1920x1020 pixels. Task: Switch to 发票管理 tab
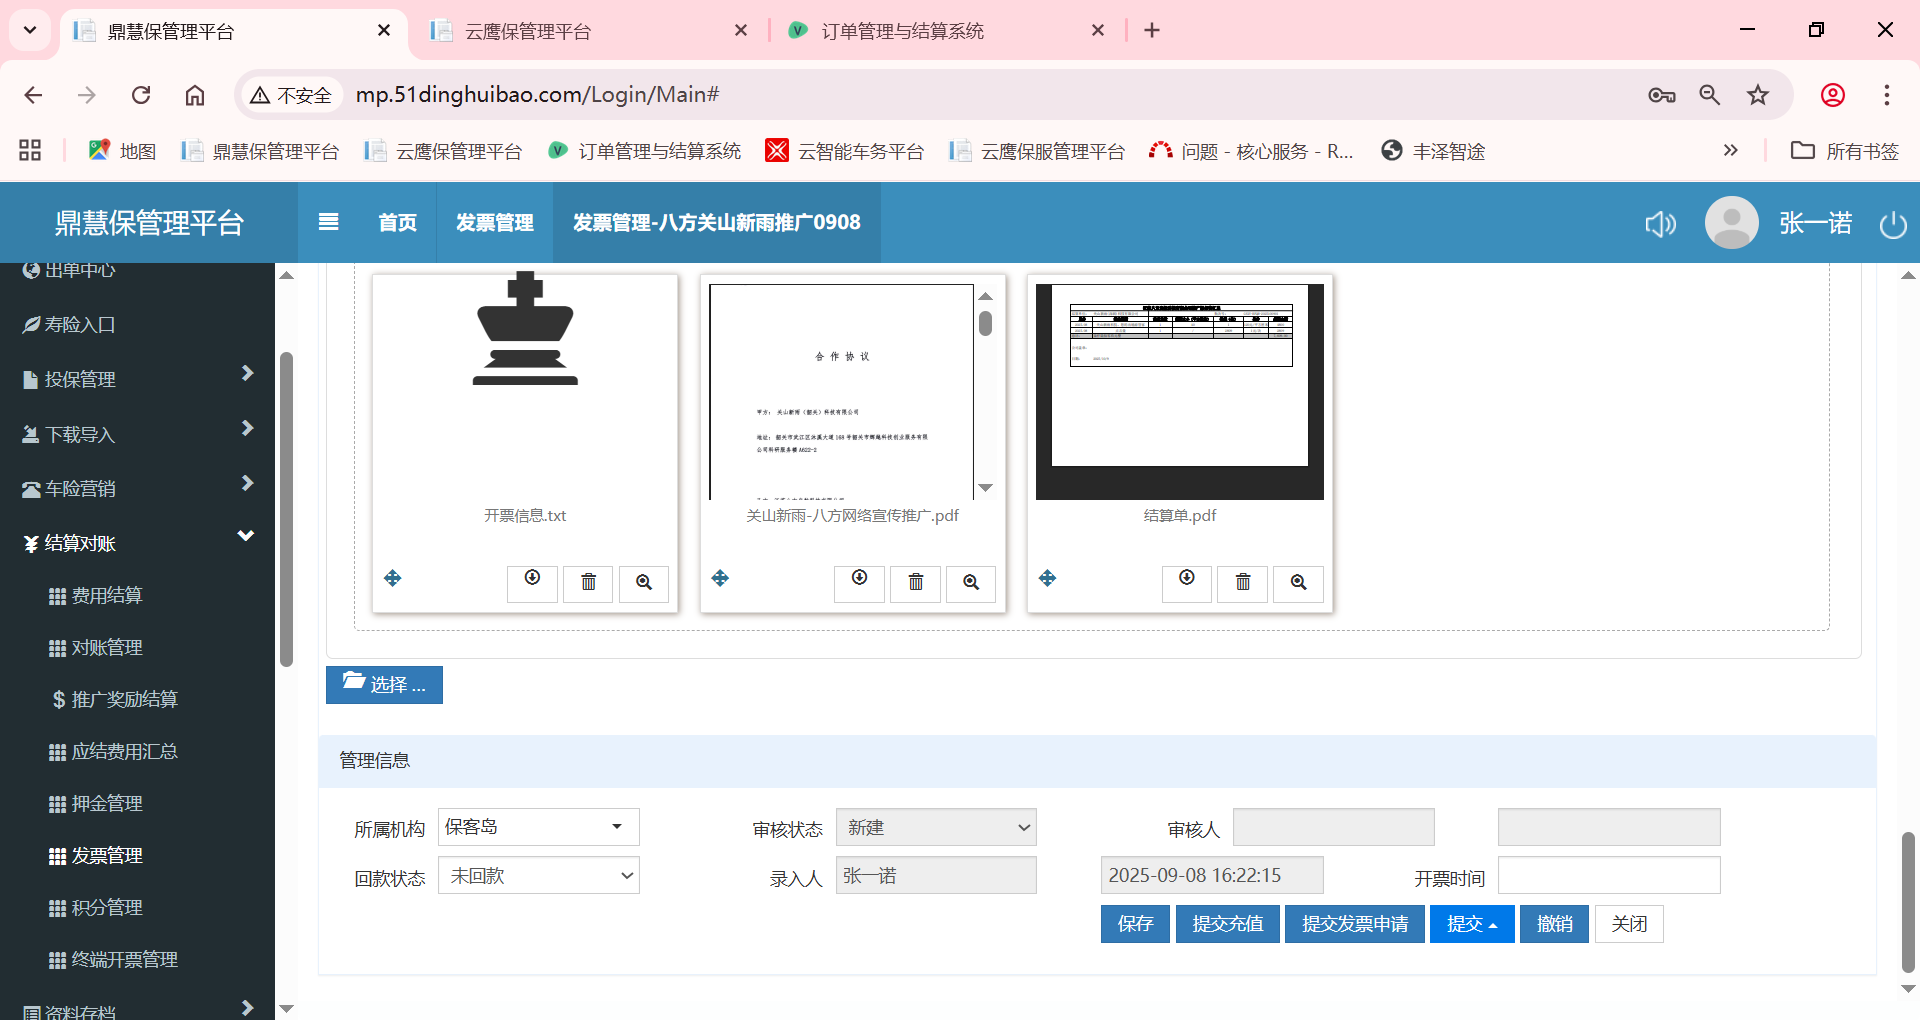coord(494,222)
